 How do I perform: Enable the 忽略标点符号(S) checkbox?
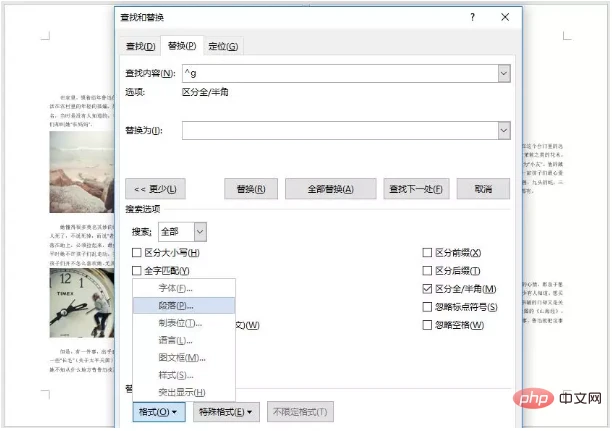pyautogui.click(x=427, y=307)
